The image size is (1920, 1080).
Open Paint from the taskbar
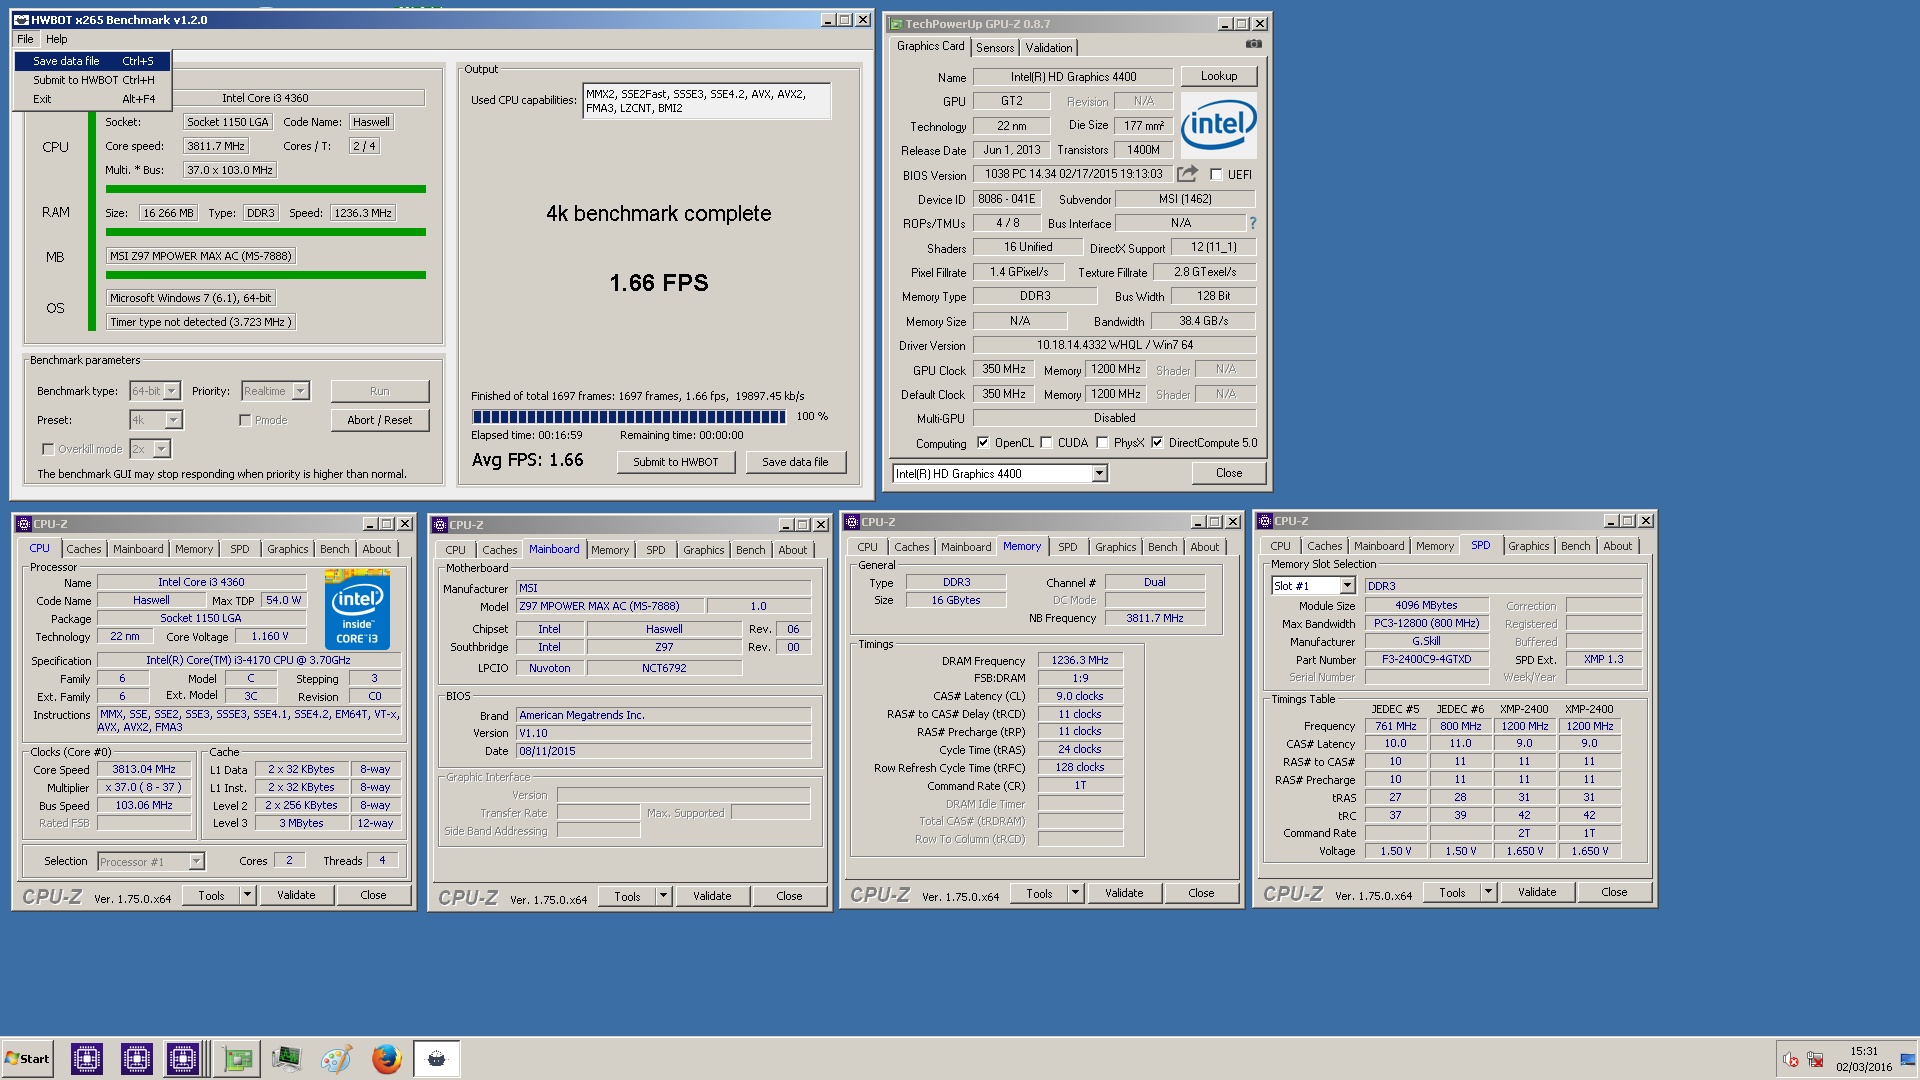point(336,1059)
